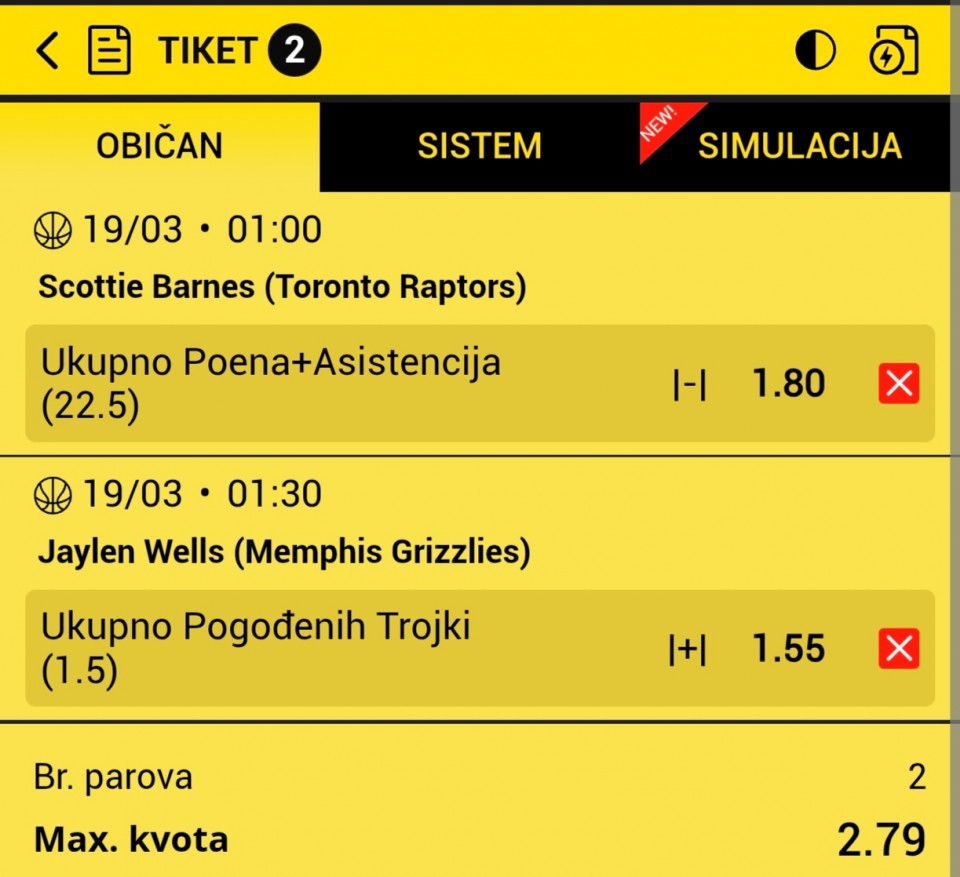The image size is (960, 877).
Task: Tap the Ukupno Poena+Asistencija (22.5) bet row
Action: click(x=270, y=383)
